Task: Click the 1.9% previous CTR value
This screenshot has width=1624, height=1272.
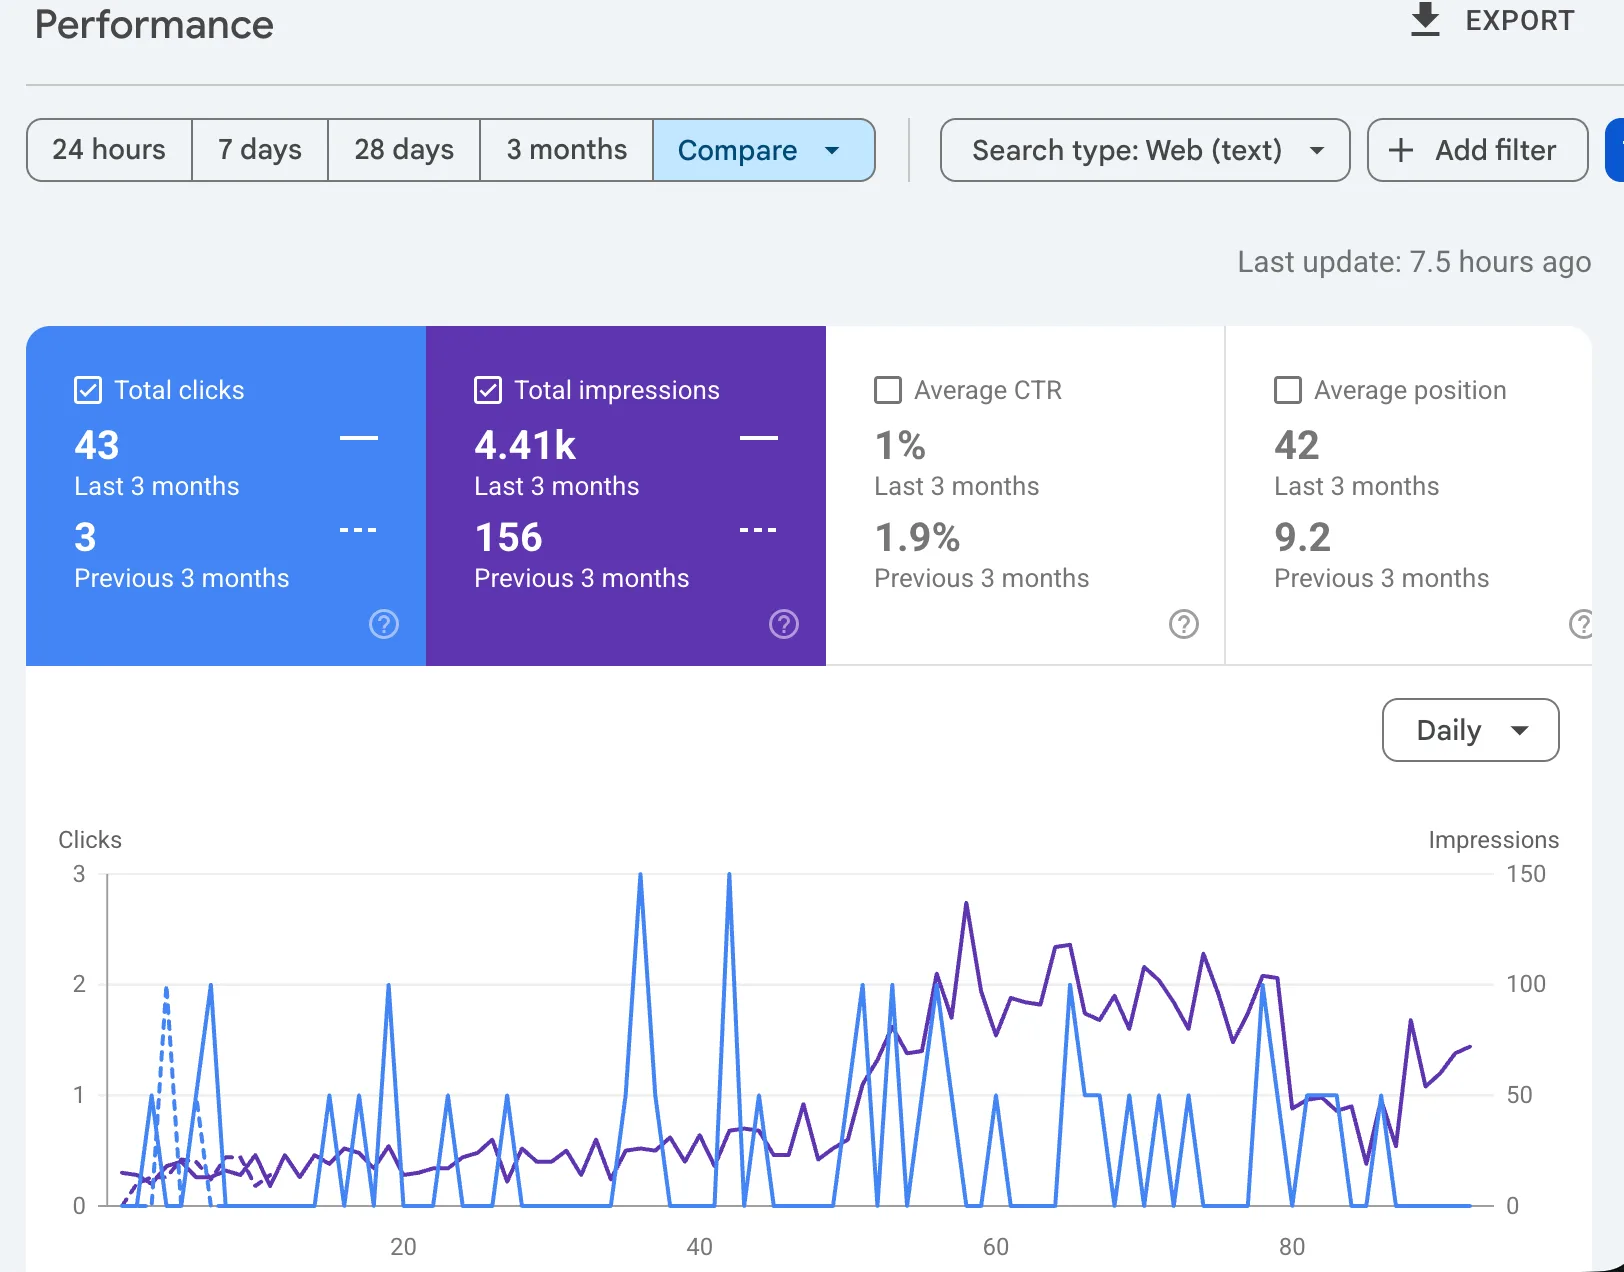Action: (x=917, y=538)
